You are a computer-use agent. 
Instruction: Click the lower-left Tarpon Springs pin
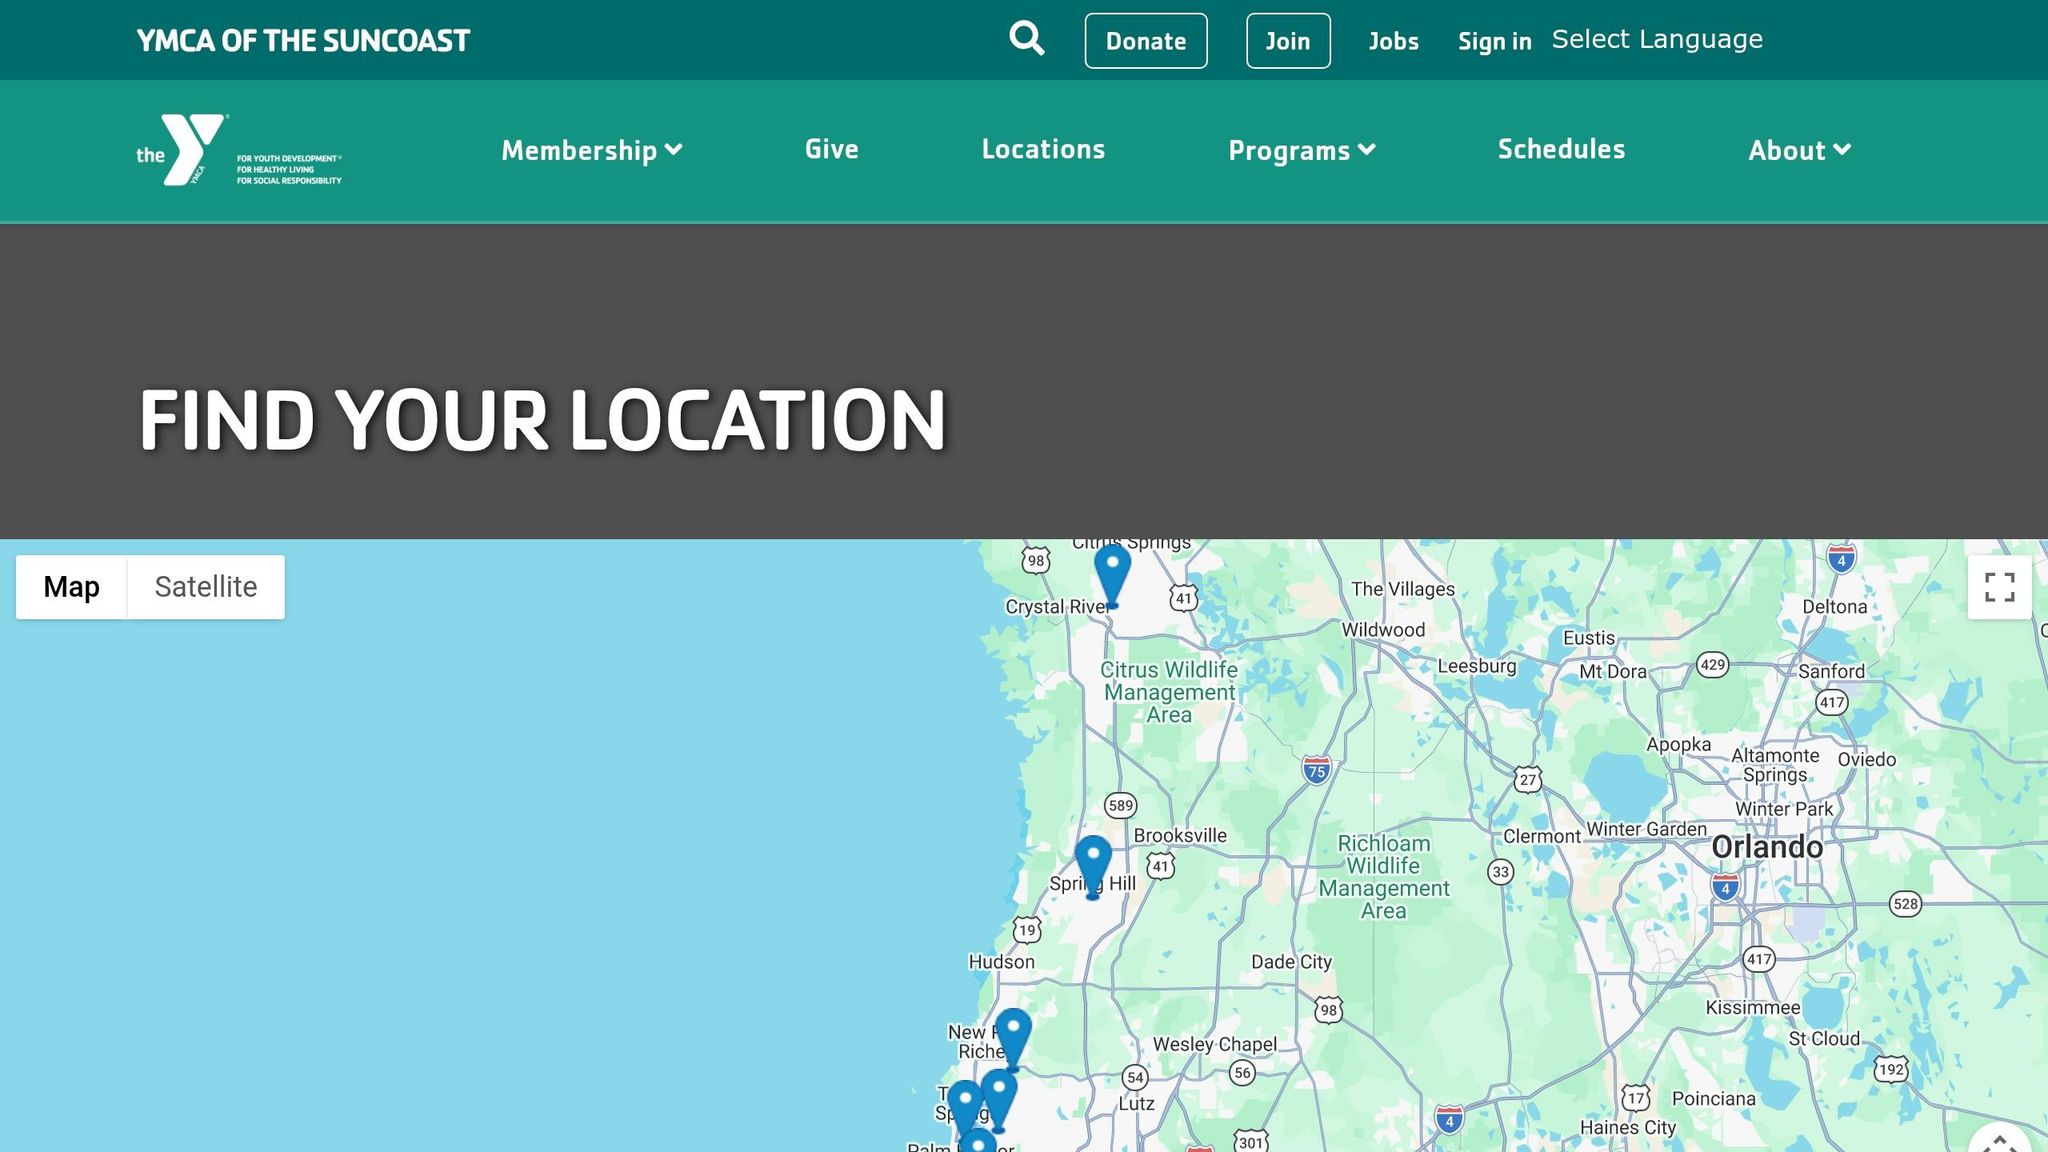[964, 1106]
